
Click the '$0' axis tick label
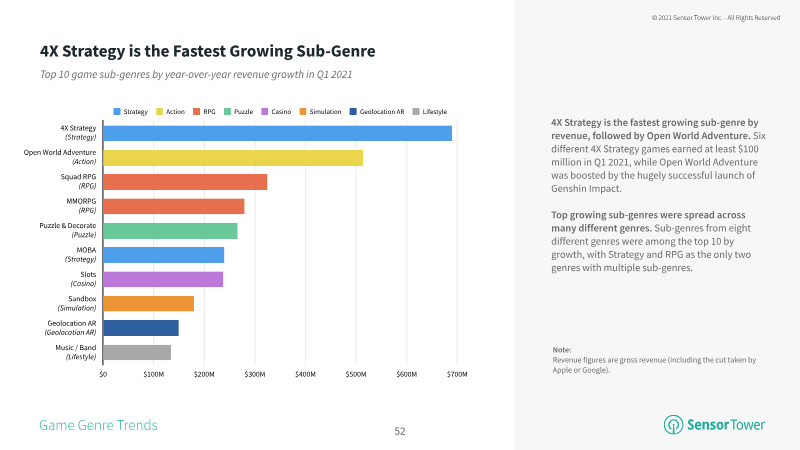103,374
